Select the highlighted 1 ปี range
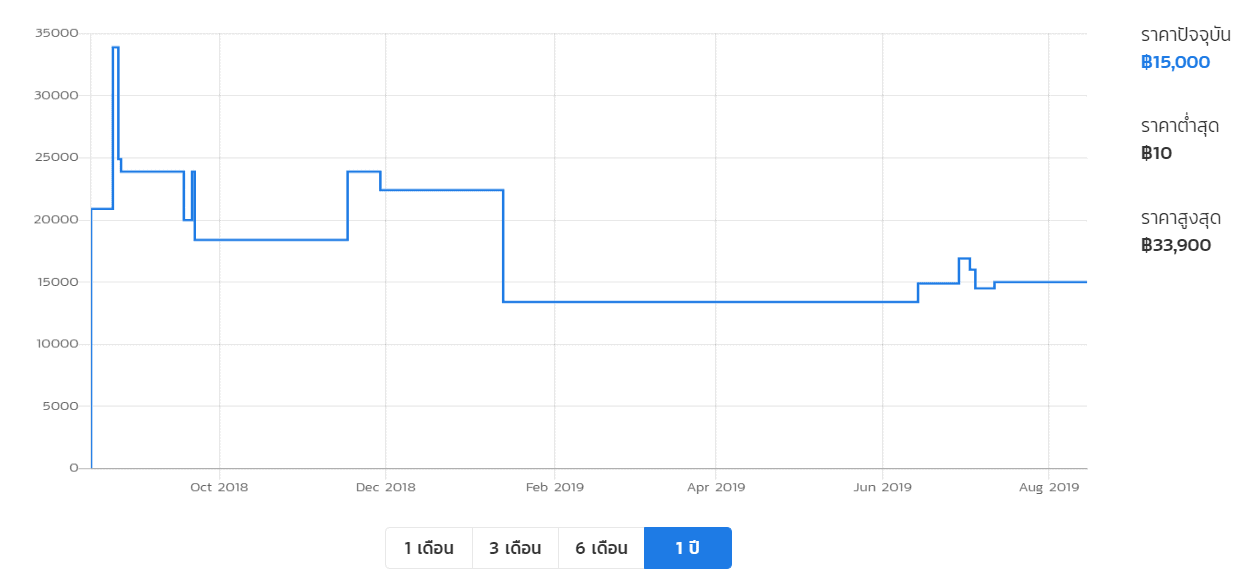This screenshot has width=1259, height=586. tap(688, 548)
